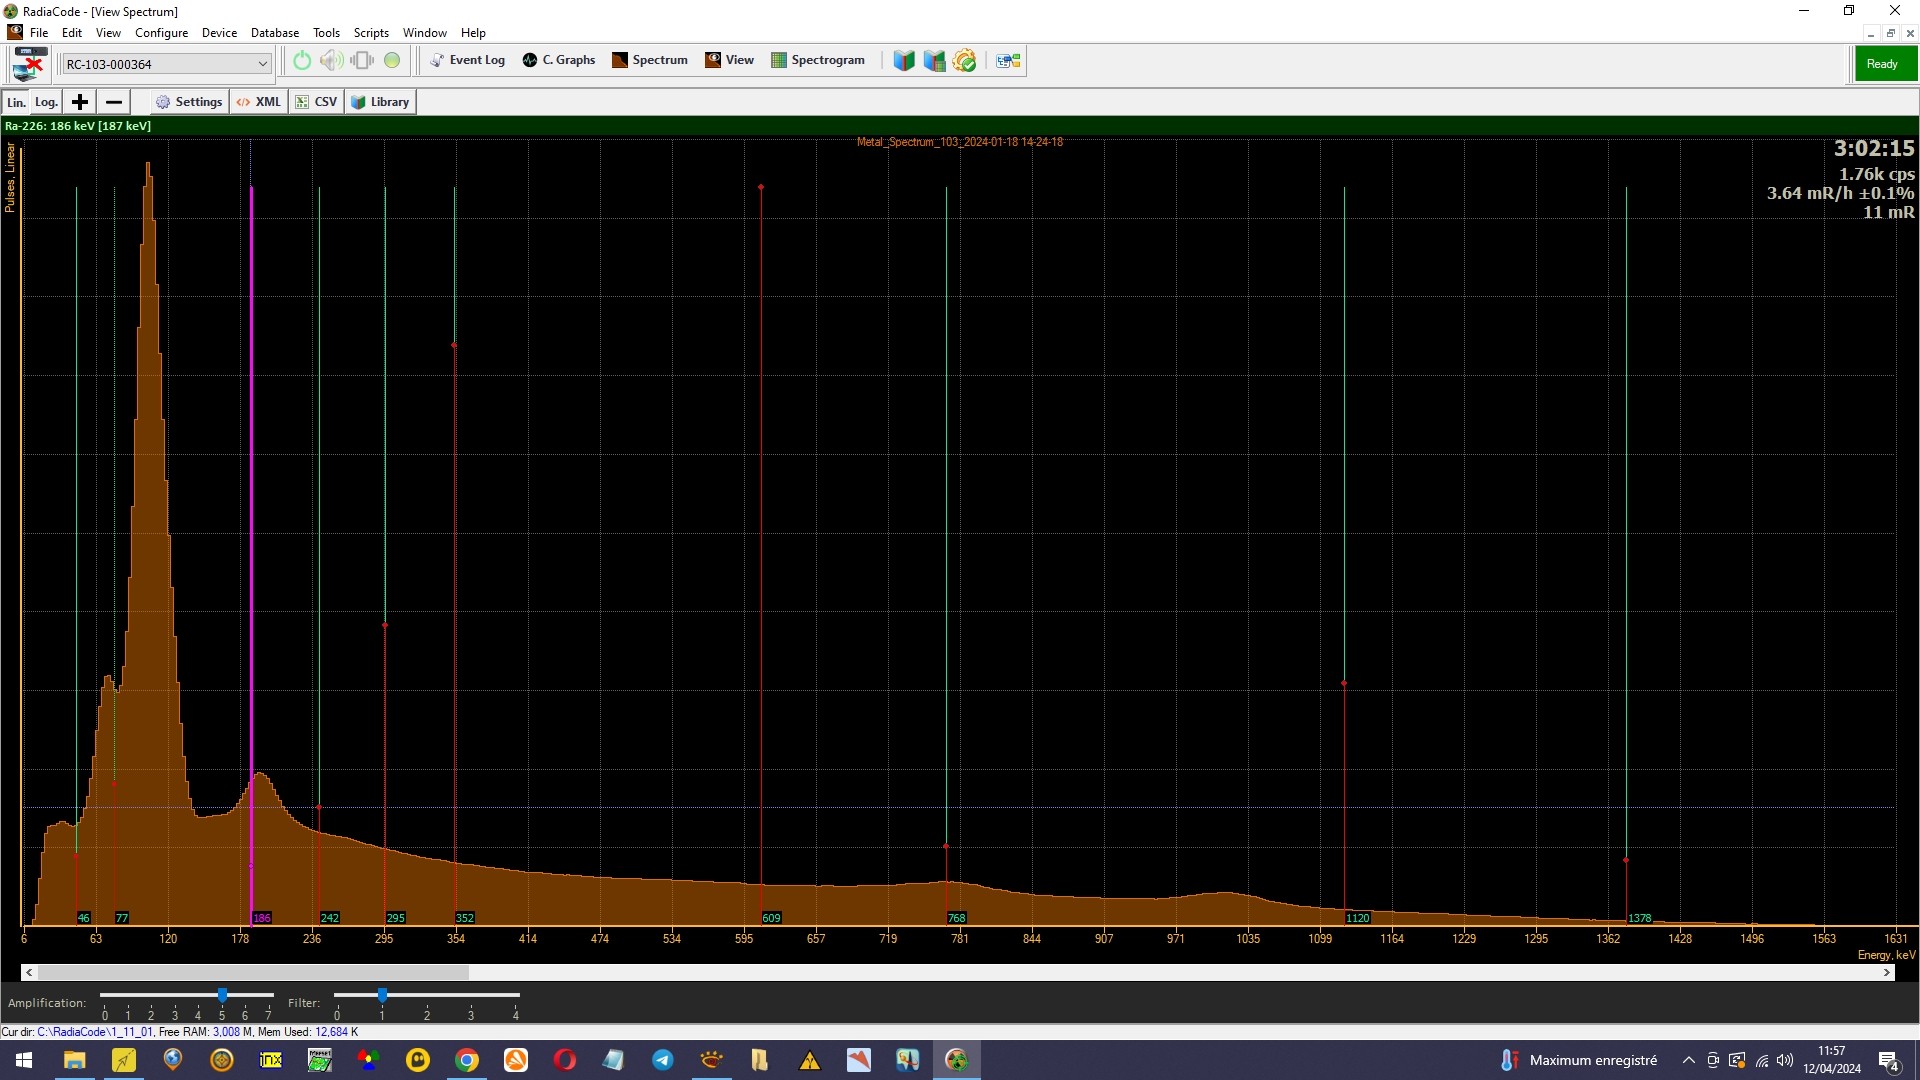Screen dimensions: 1920x1080
Task: Click the plus zoom button
Action: click(80, 102)
